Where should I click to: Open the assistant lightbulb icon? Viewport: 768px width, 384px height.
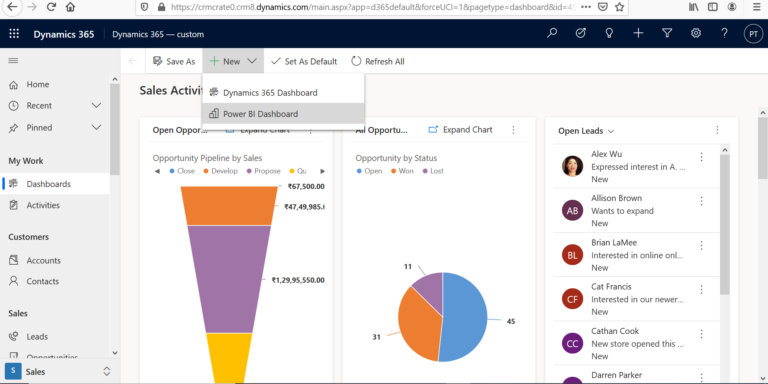pyautogui.click(x=609, y=33)
